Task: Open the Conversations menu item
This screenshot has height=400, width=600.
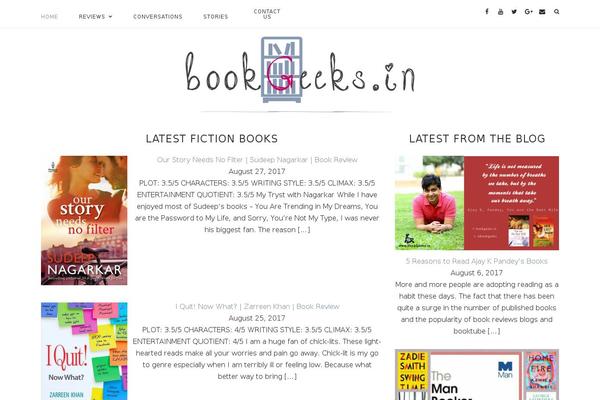Action: pos(158,17)
